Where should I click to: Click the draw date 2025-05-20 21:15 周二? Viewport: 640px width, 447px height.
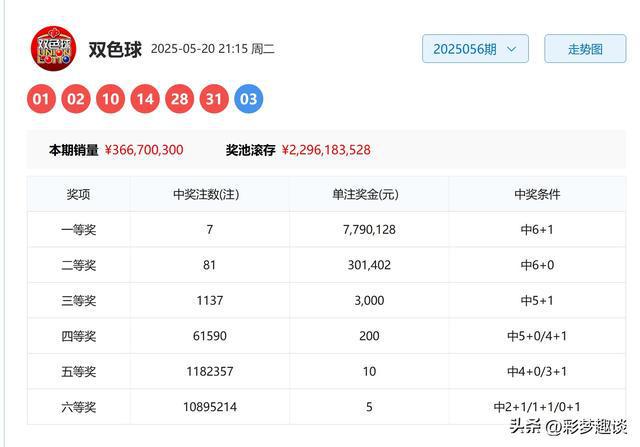pyautogui.click(x=213, y=49)
